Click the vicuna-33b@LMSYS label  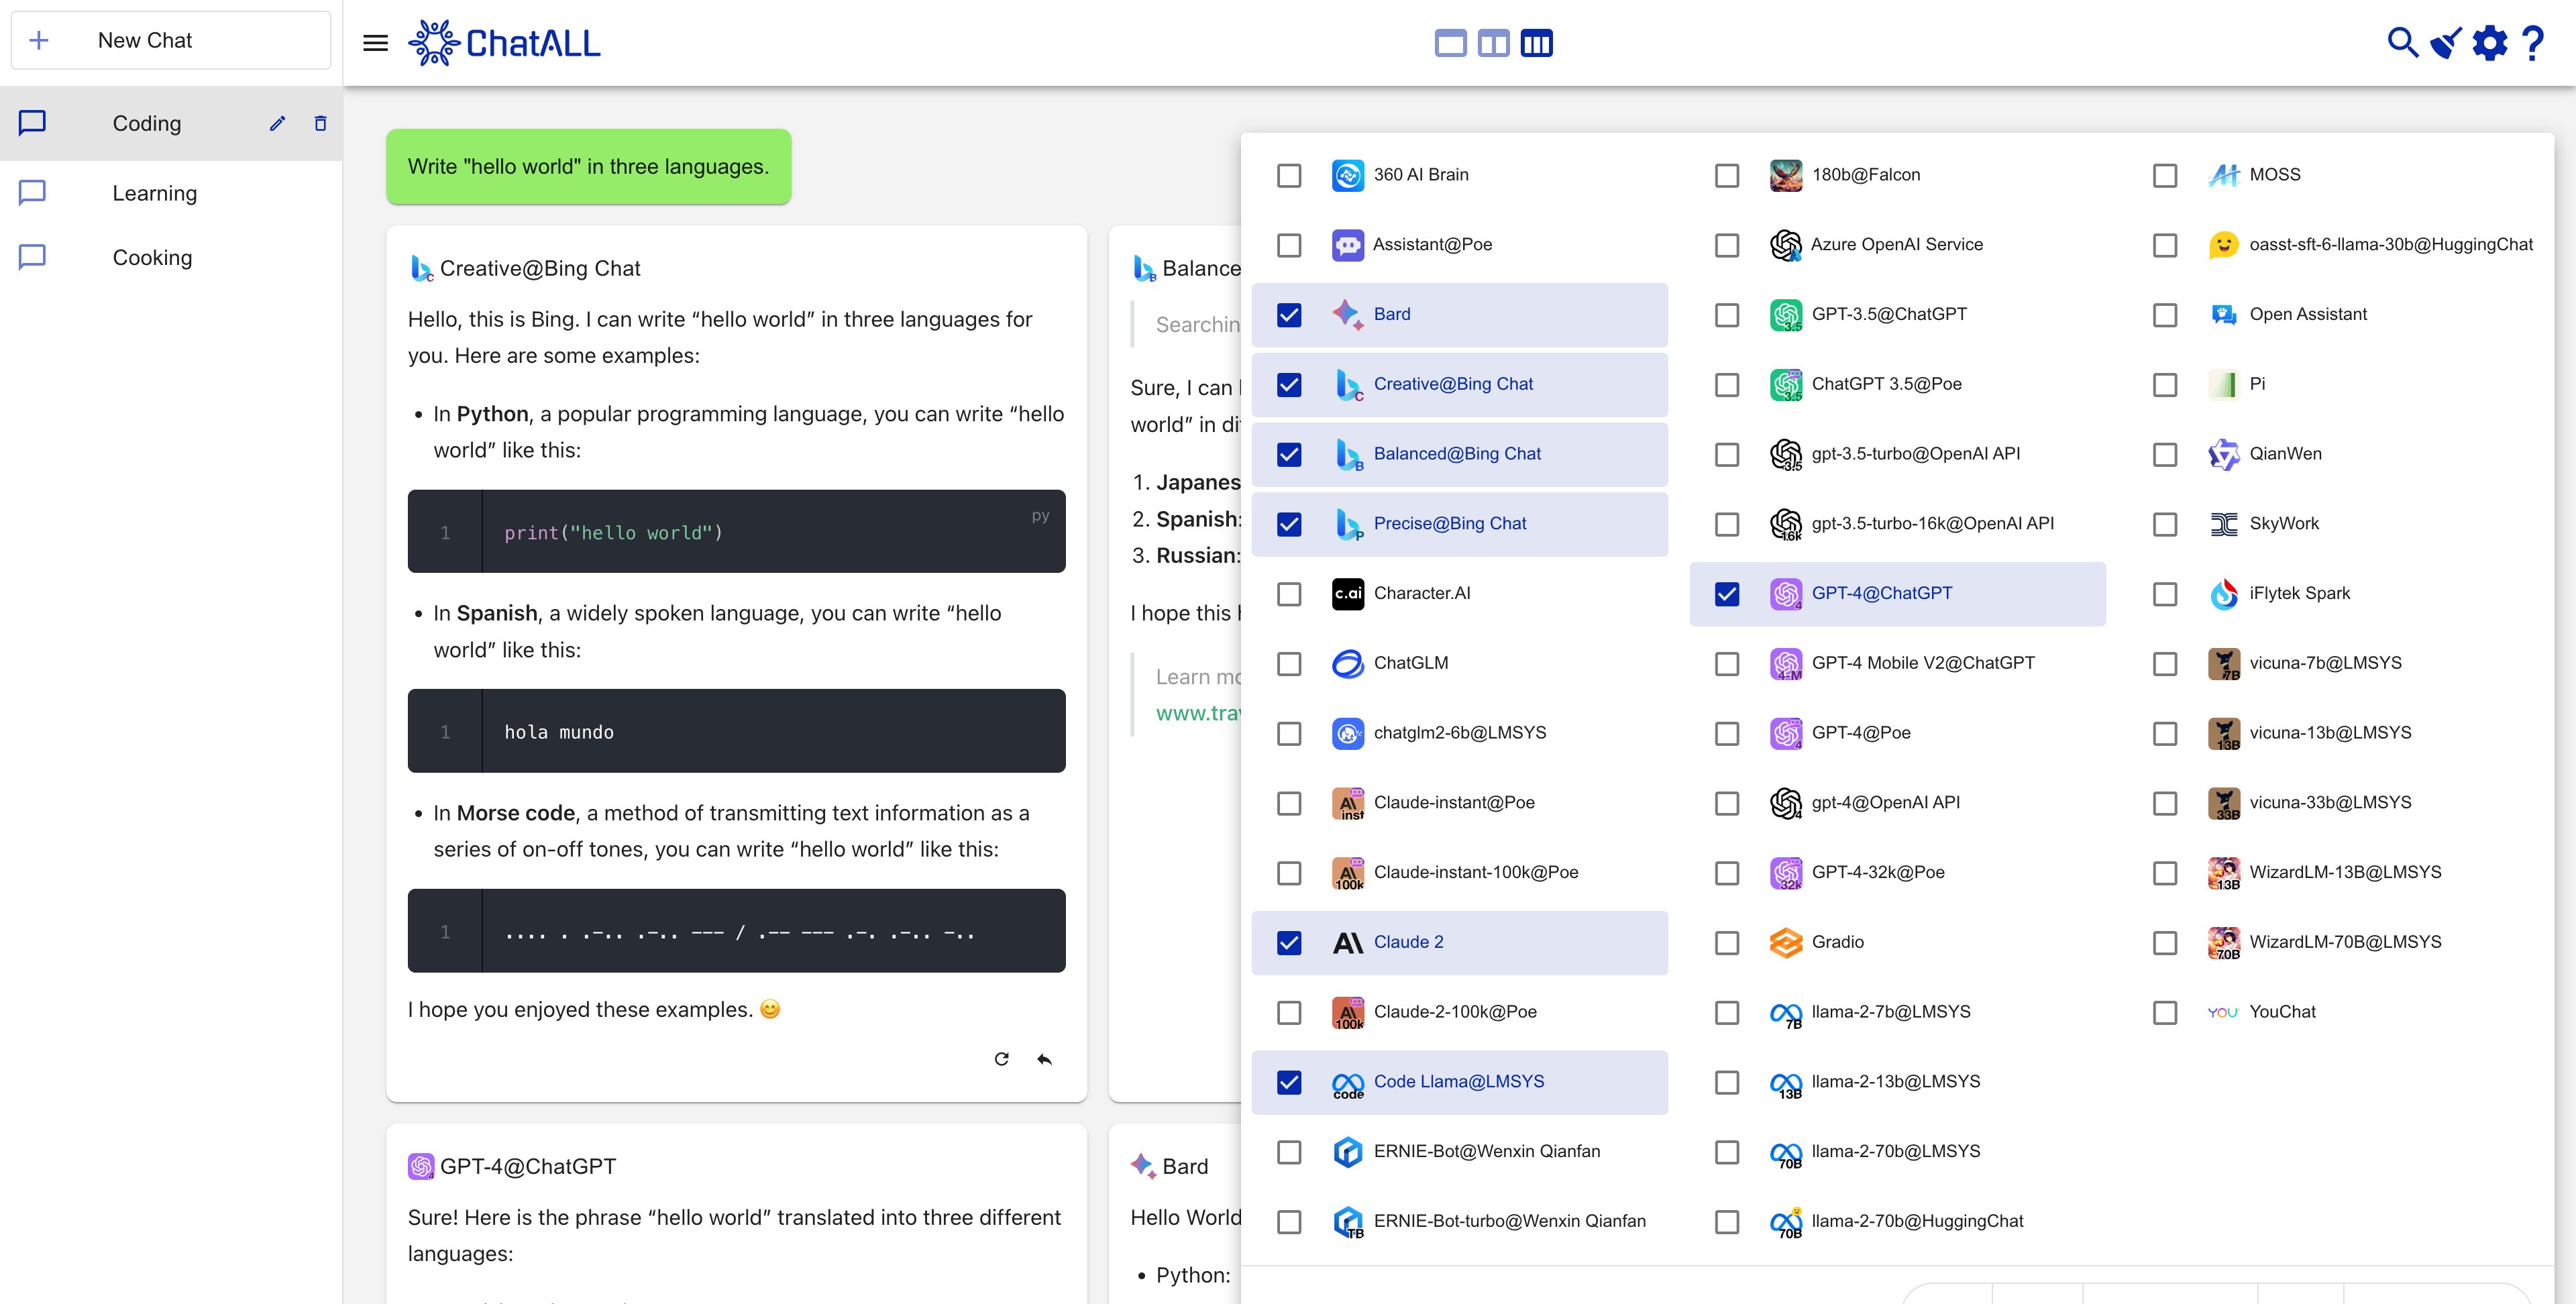point(2330,802)
